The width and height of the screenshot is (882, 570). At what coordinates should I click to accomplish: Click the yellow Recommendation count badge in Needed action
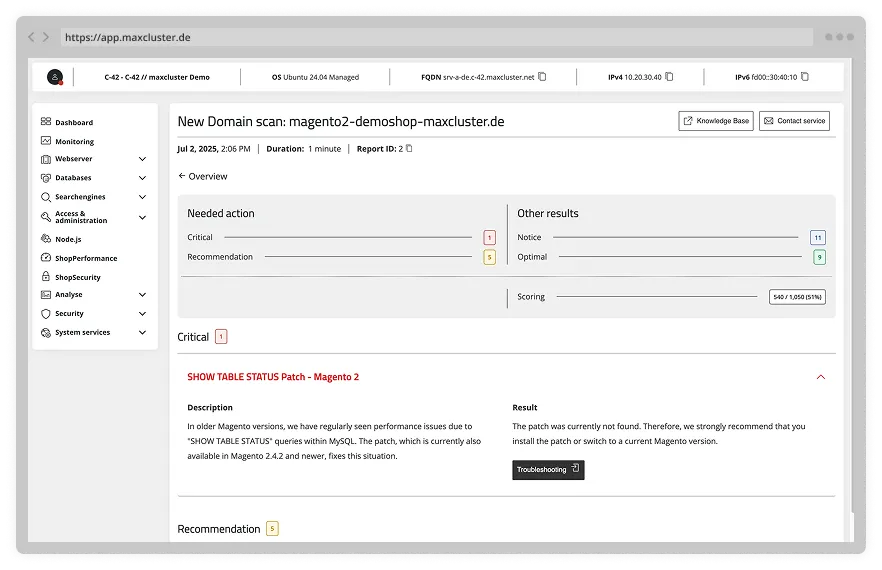coord(489,257)
